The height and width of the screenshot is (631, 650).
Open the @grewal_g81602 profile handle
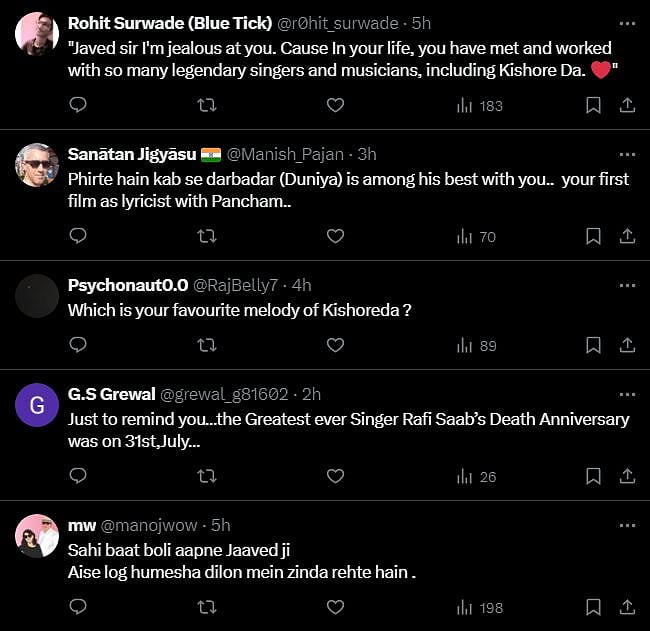(x=224, y=394)
